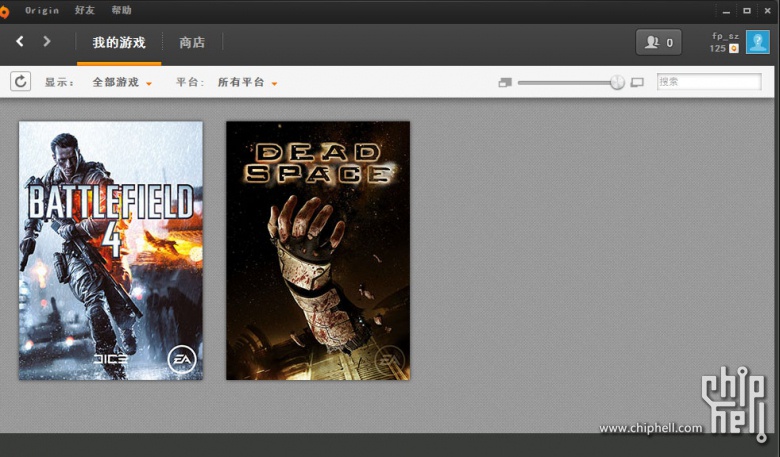Click the Origin logo icon
This screenshot has width=780, height=457.
4,11
